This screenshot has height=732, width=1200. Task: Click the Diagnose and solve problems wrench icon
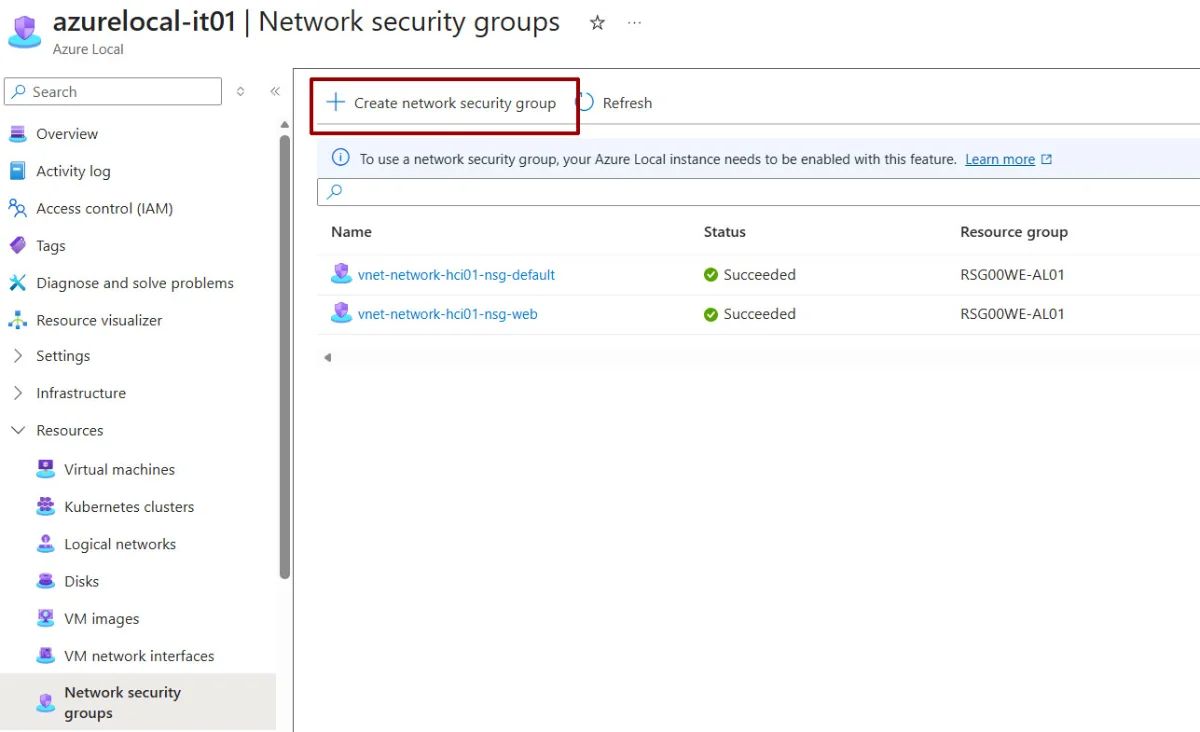[17, 283]
